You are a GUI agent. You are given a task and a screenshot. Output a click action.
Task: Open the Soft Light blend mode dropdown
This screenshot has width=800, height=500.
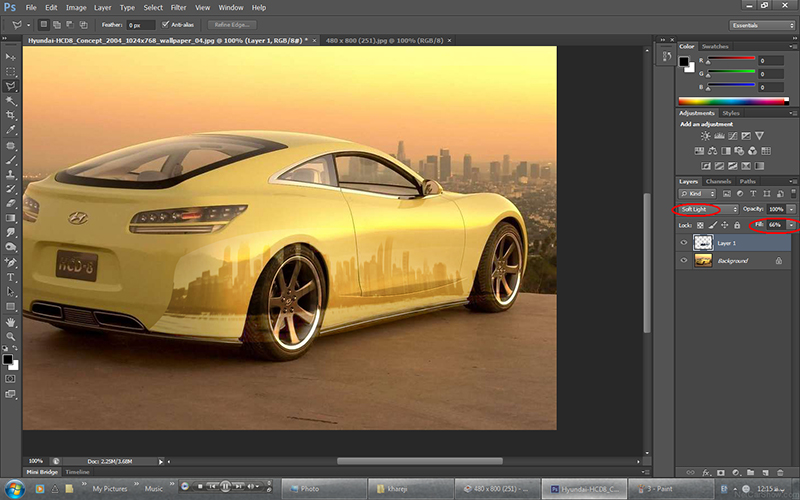tap(708, 209)
